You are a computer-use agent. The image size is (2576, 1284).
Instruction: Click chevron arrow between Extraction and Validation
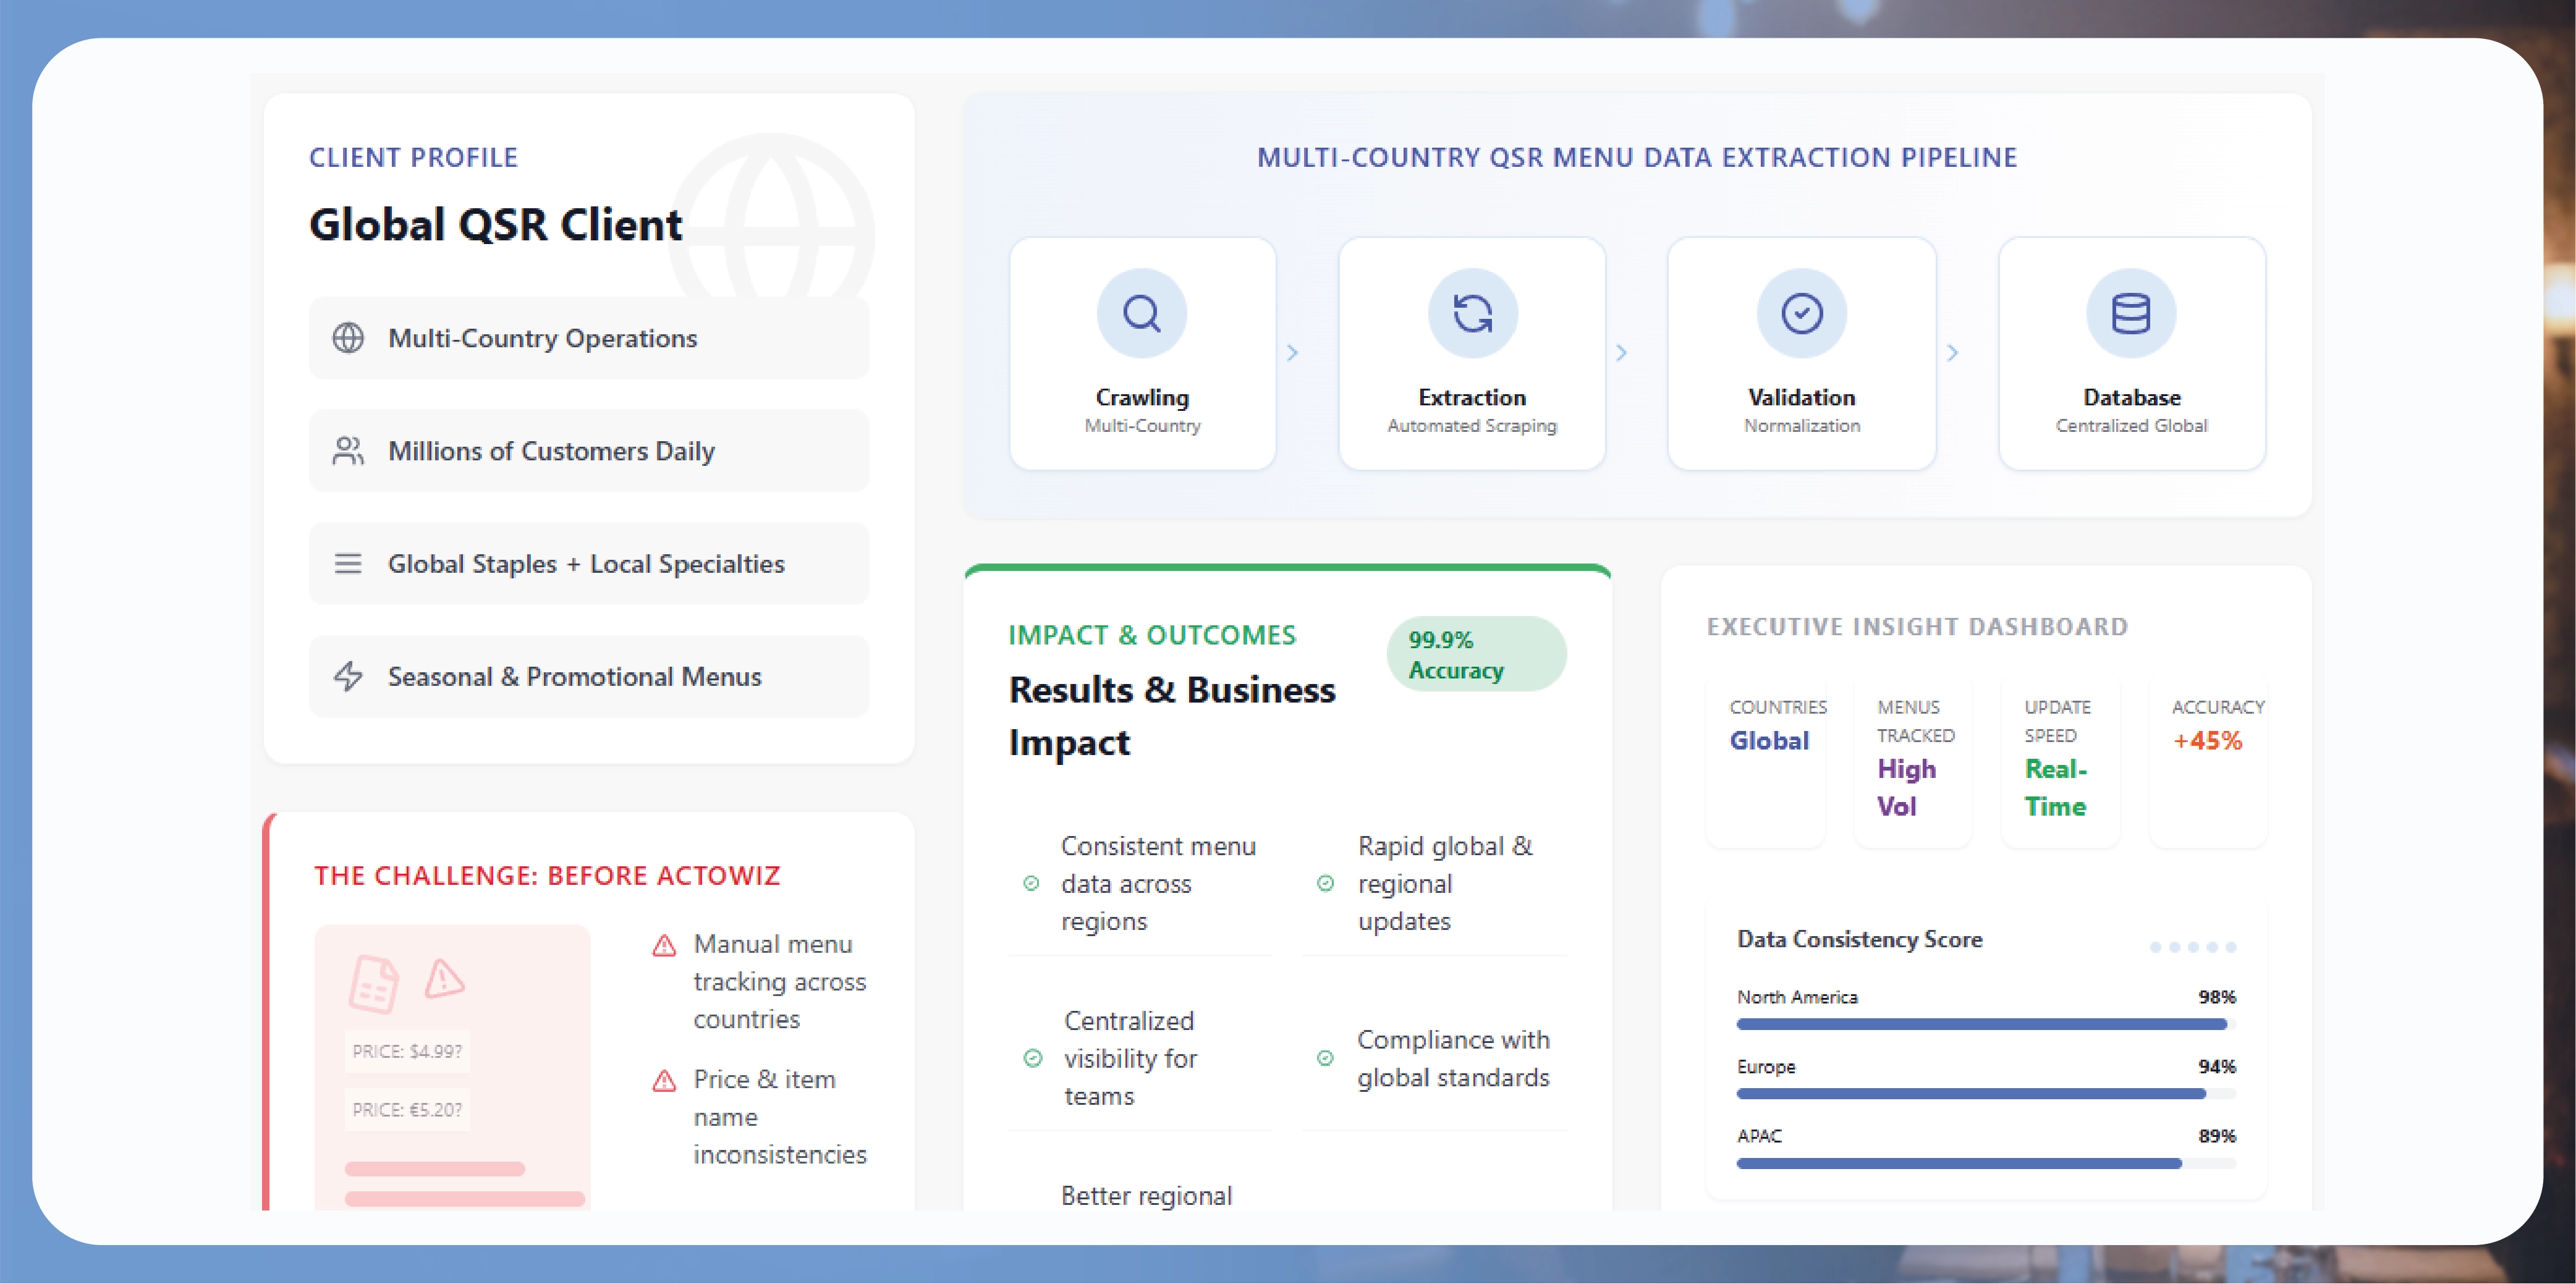click(x=1621, y=353)
